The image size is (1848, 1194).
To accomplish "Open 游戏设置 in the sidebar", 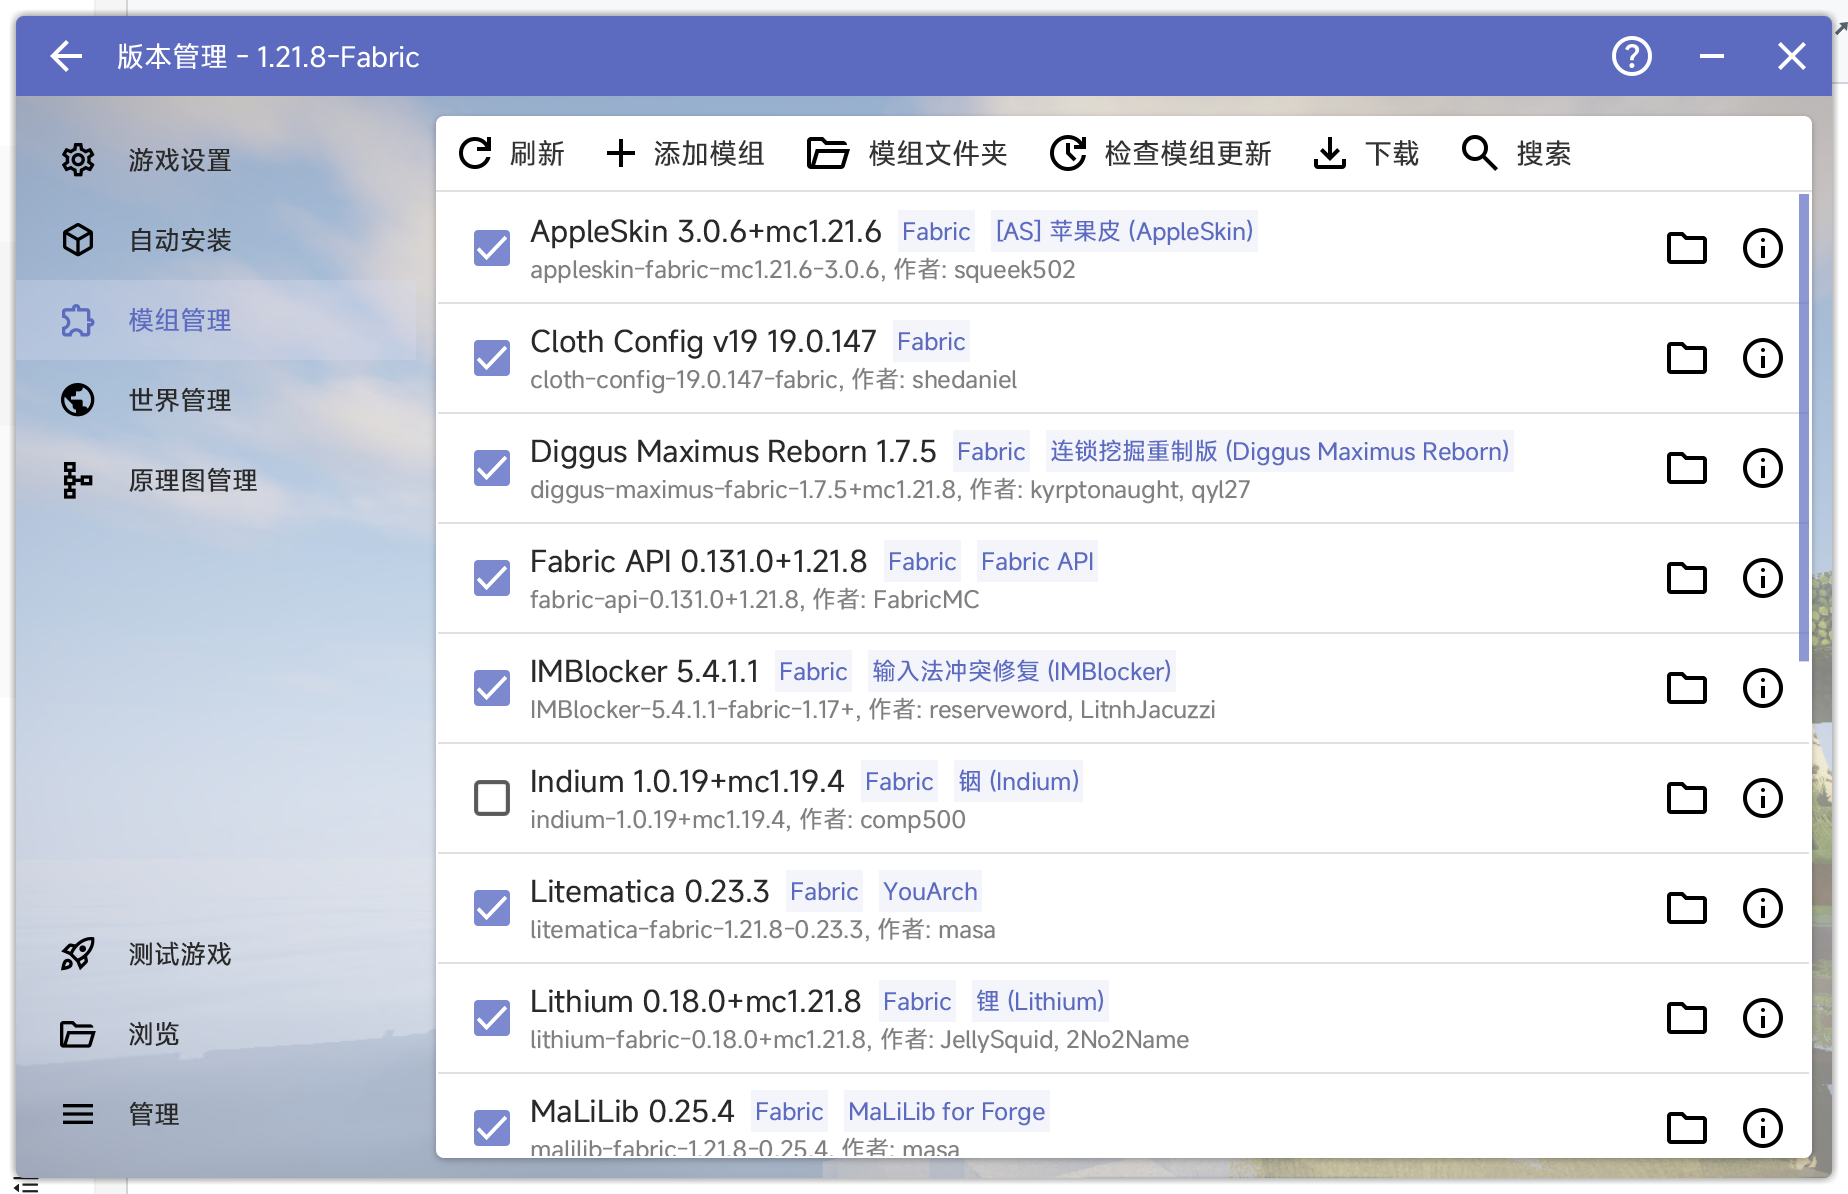I will tap(180, 160).
